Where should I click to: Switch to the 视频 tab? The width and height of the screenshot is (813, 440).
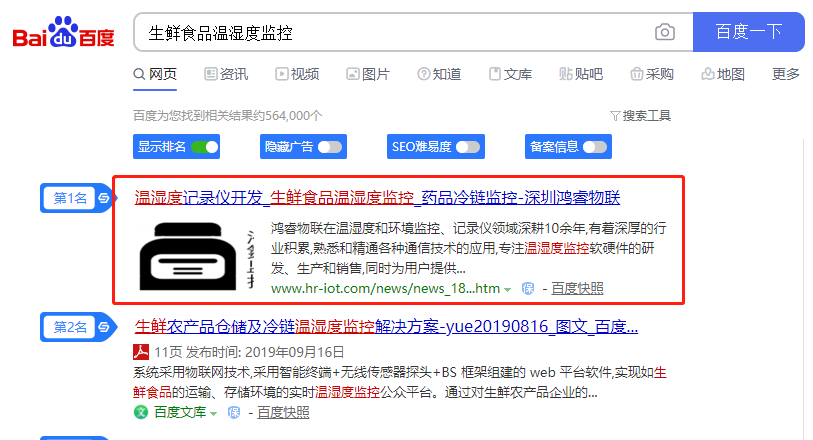(x=297, y=74)
